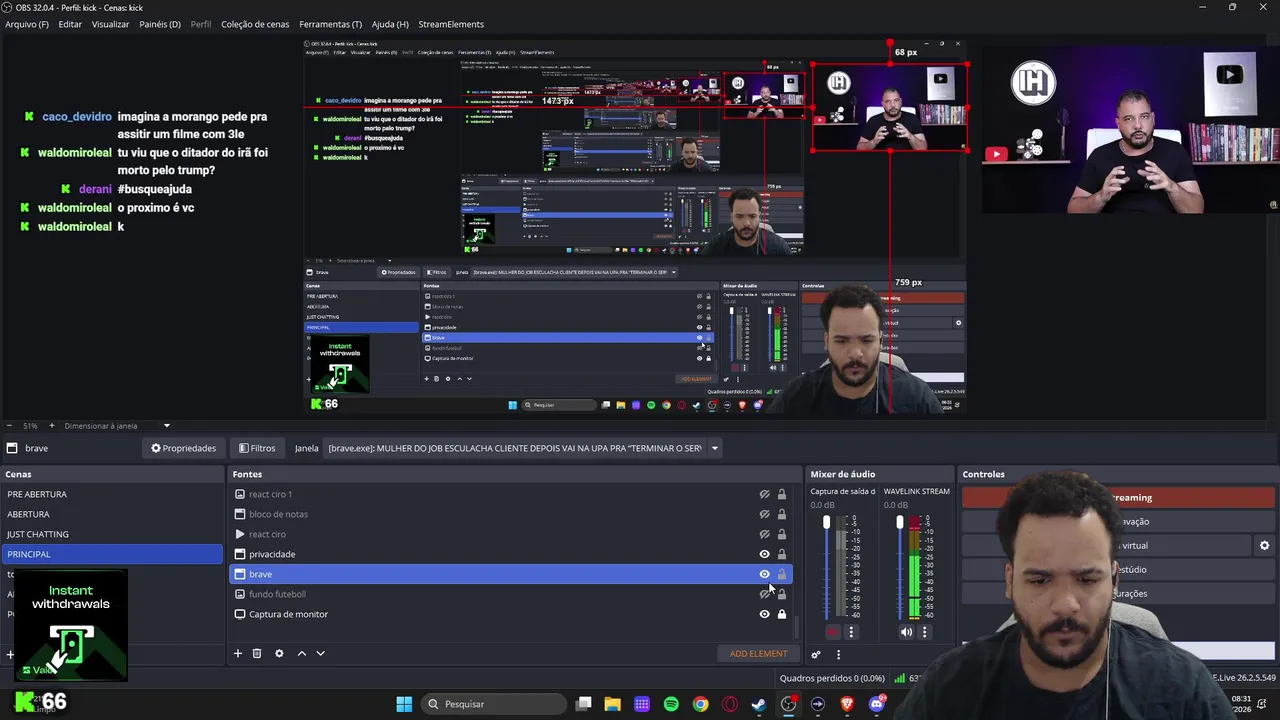Open Visualizar menu

coord(110,24)
